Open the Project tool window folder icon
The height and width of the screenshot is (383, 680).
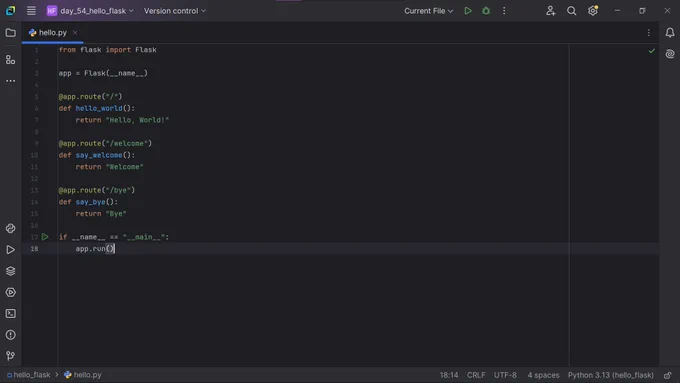[x=10, y=33]
